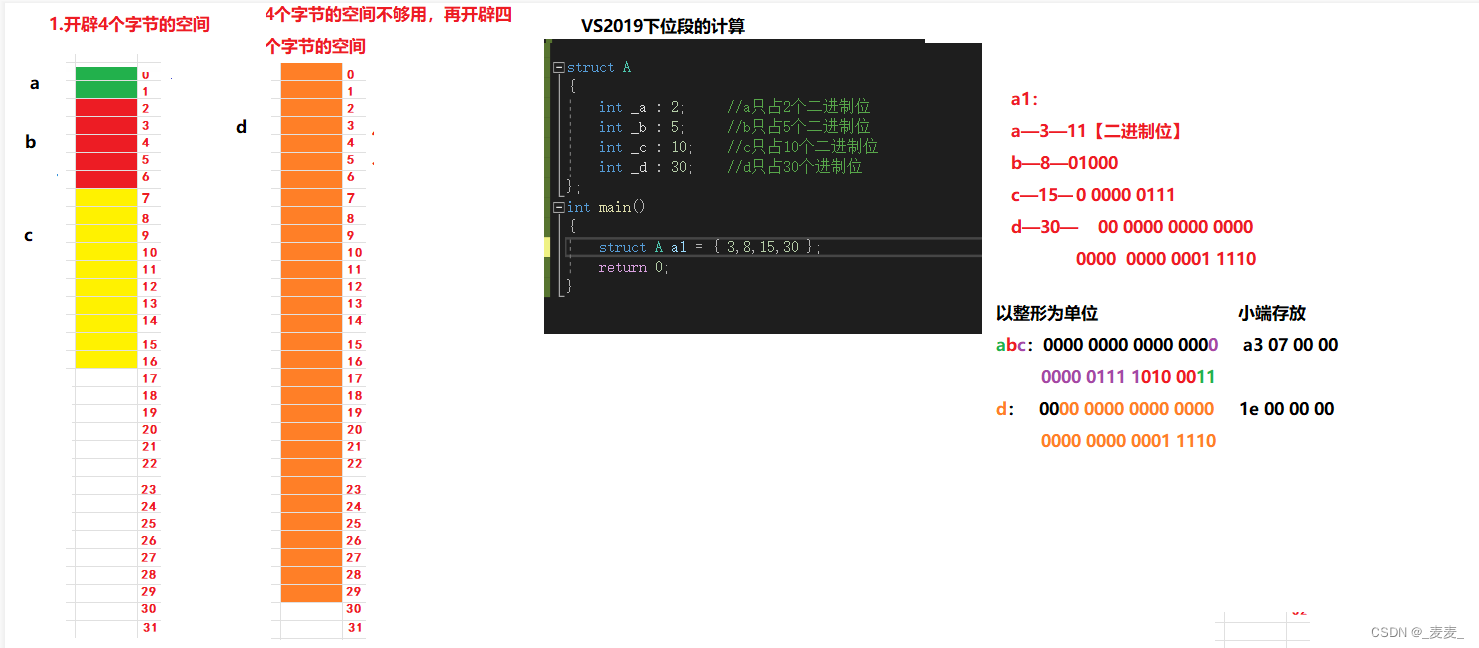Click the orange cell beside number 20
This screenshot has height=648, width=1479.
point(311,430)
